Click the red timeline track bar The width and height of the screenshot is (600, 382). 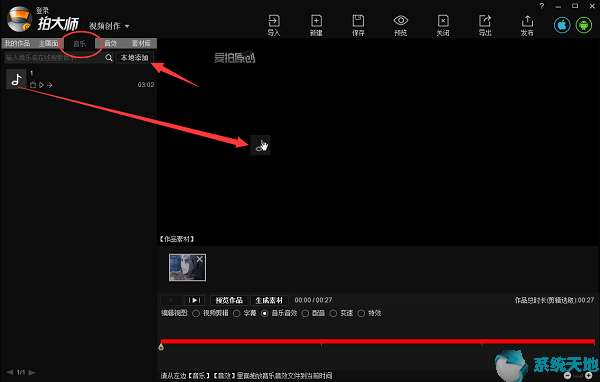[x=378, y=341]
